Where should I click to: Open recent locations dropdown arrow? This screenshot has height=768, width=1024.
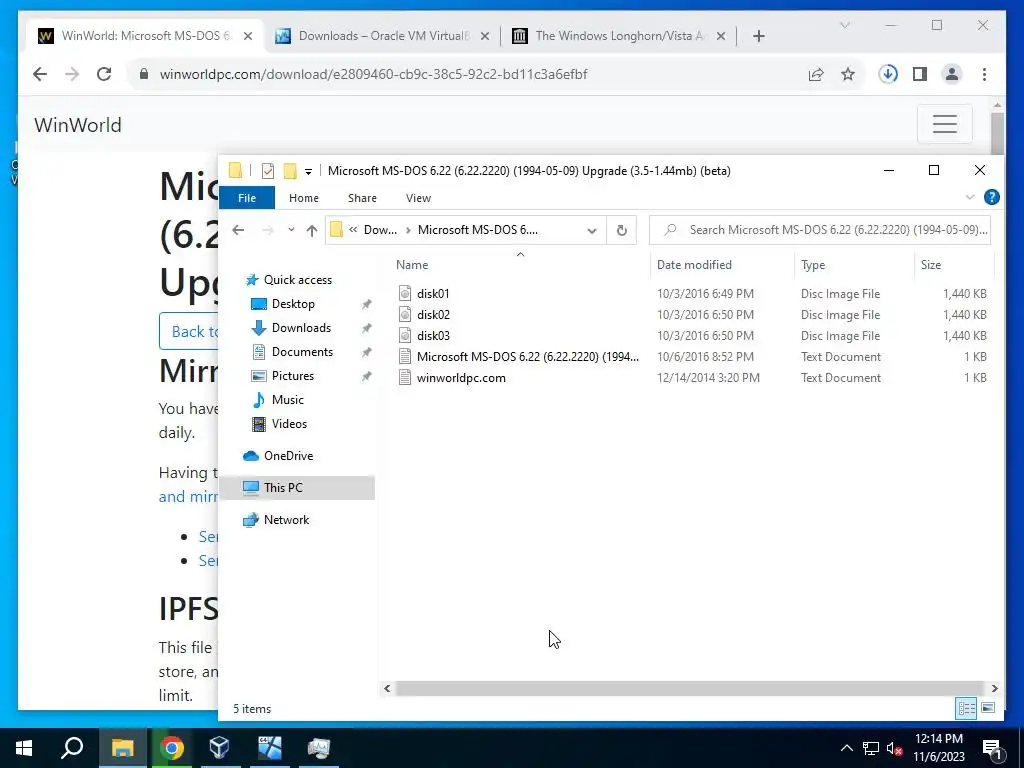291,230
